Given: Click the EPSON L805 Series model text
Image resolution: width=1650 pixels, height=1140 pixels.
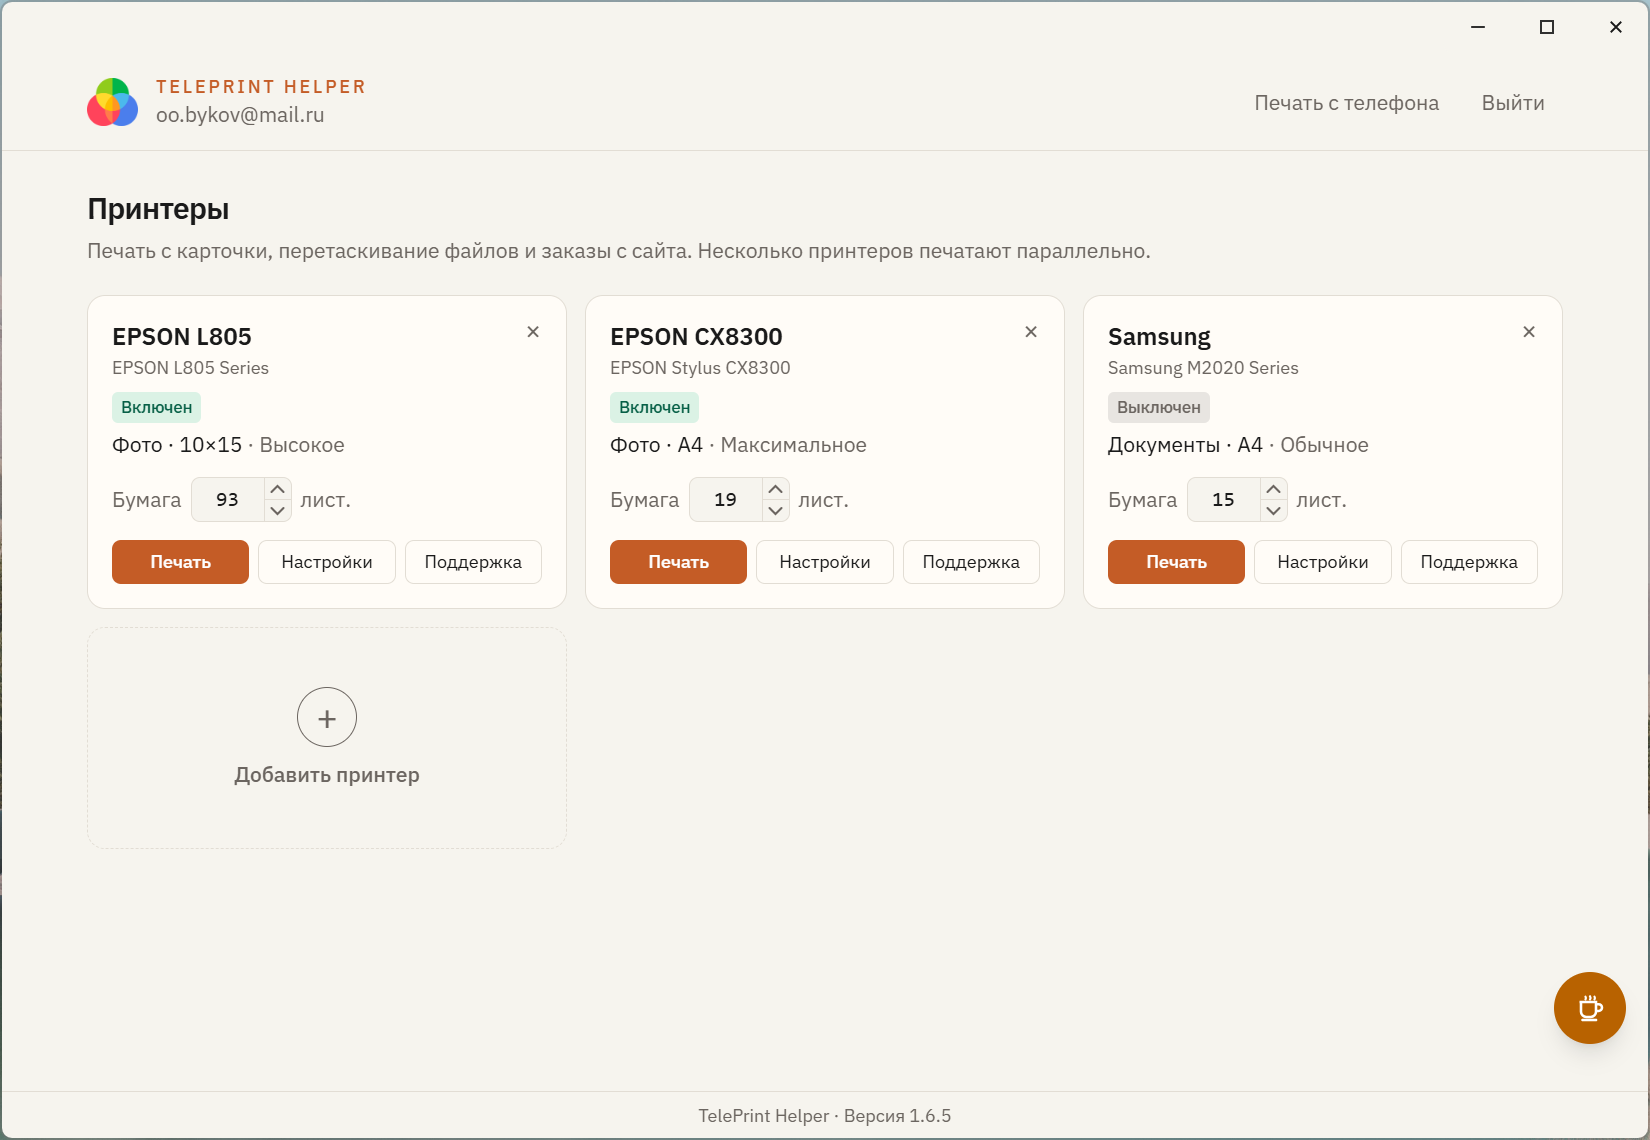Looking at the screenshot, I should (190, 368).
